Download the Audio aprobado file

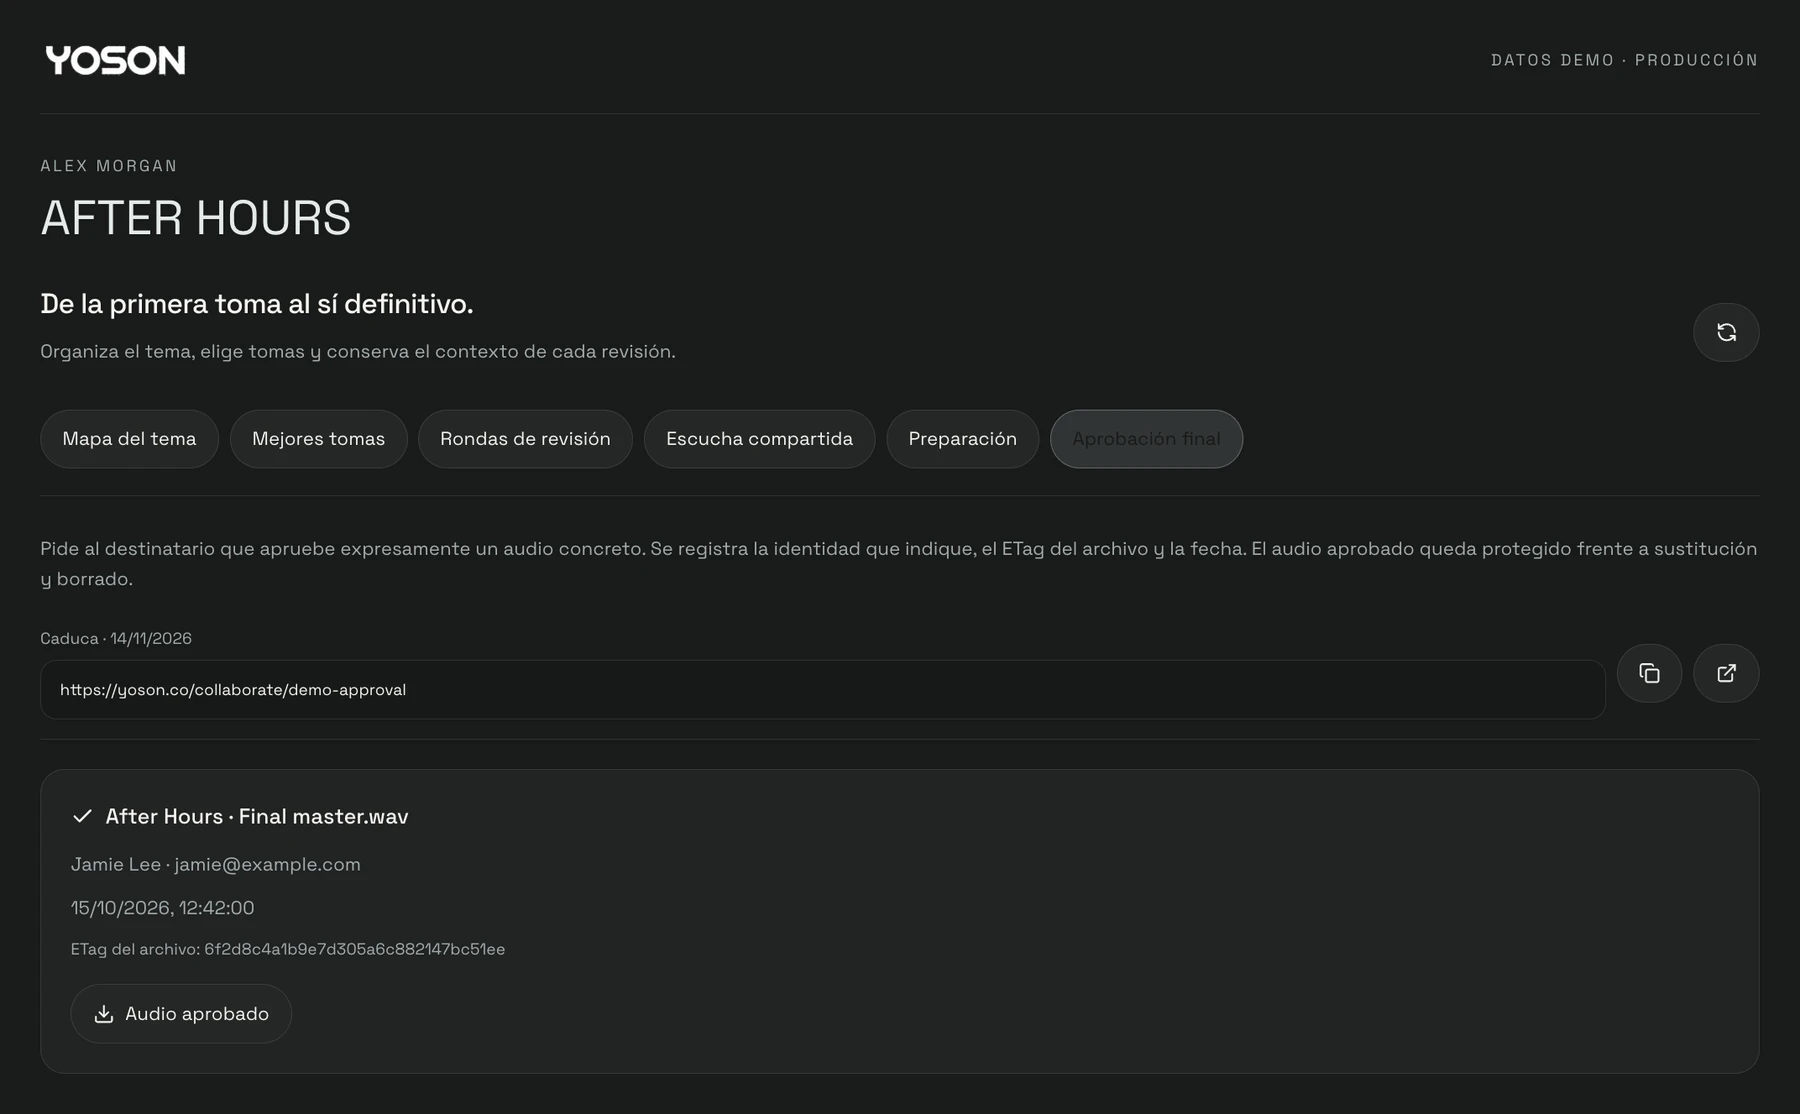pyautogui.click(x=181, y=1014)
